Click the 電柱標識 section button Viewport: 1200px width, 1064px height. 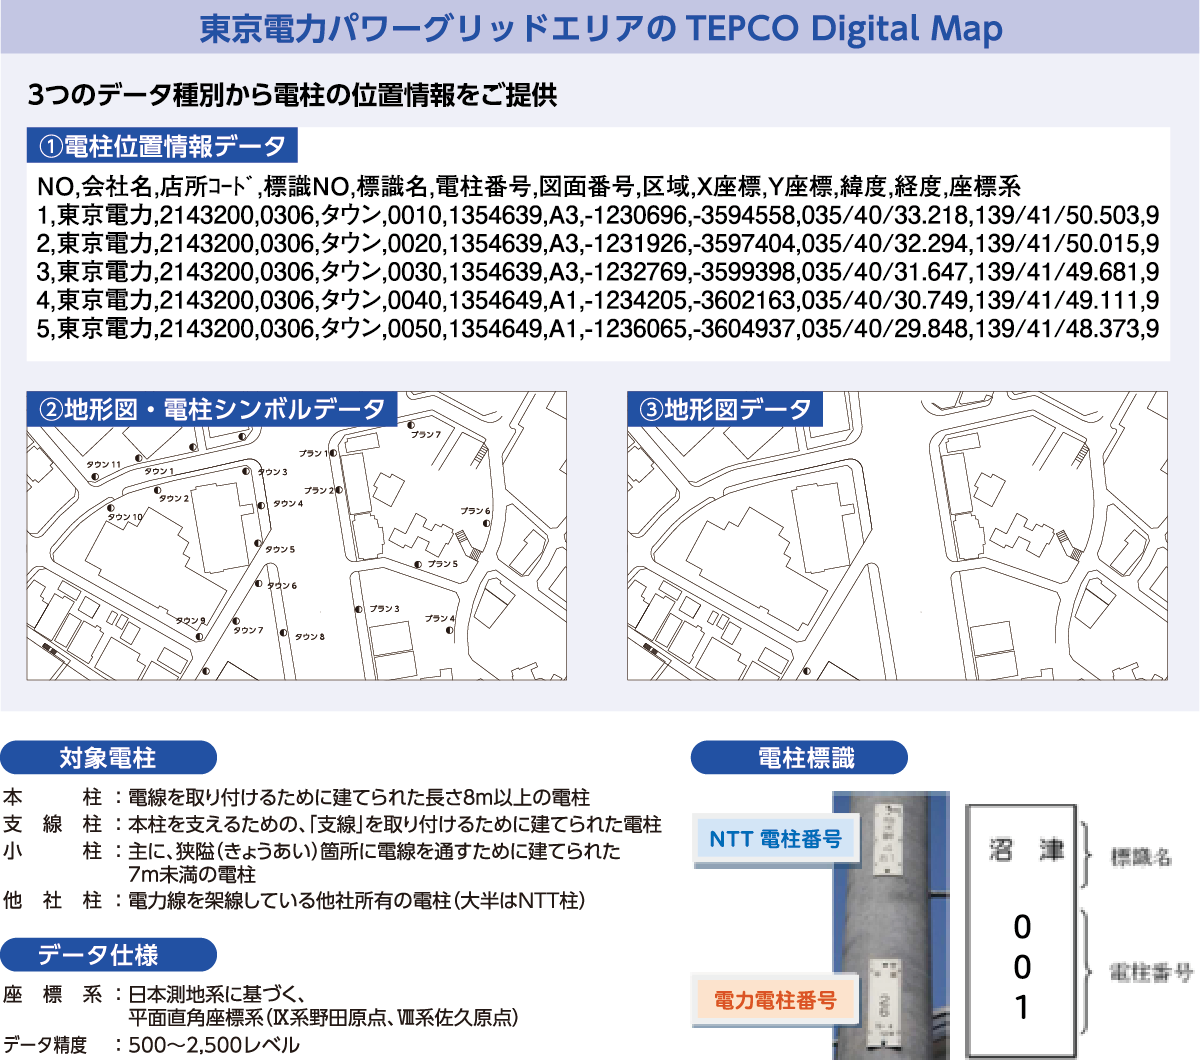[x=799, y=758]
